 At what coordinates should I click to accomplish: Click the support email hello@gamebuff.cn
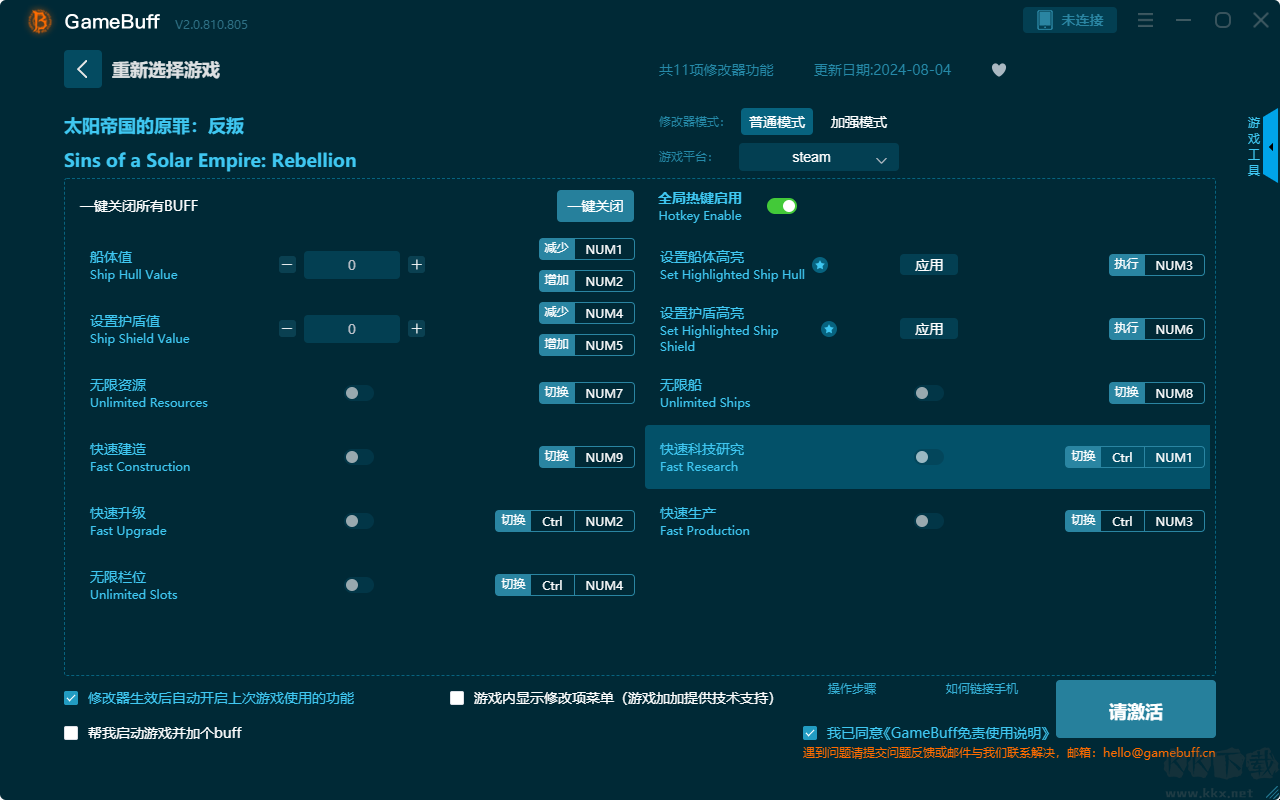point(1159,753)
